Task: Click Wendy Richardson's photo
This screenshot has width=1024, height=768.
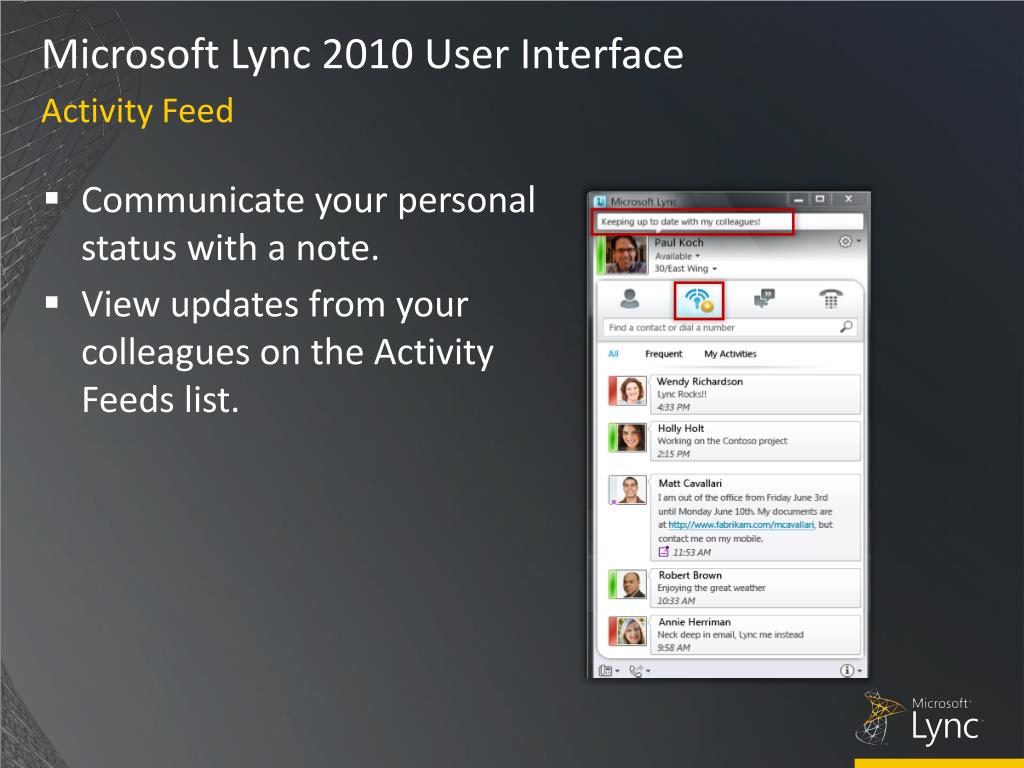Action: tap(631, 391)
